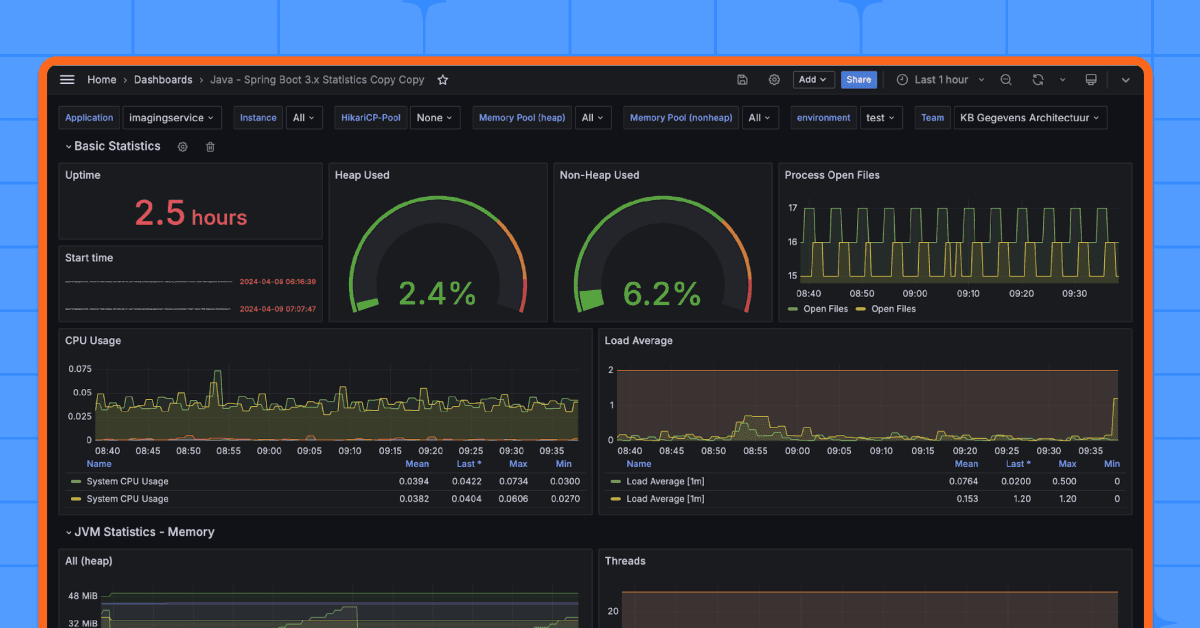Enable kiosk TV view mode
The width and height of the screenshot is (1200, 628).
[1091, 79]
